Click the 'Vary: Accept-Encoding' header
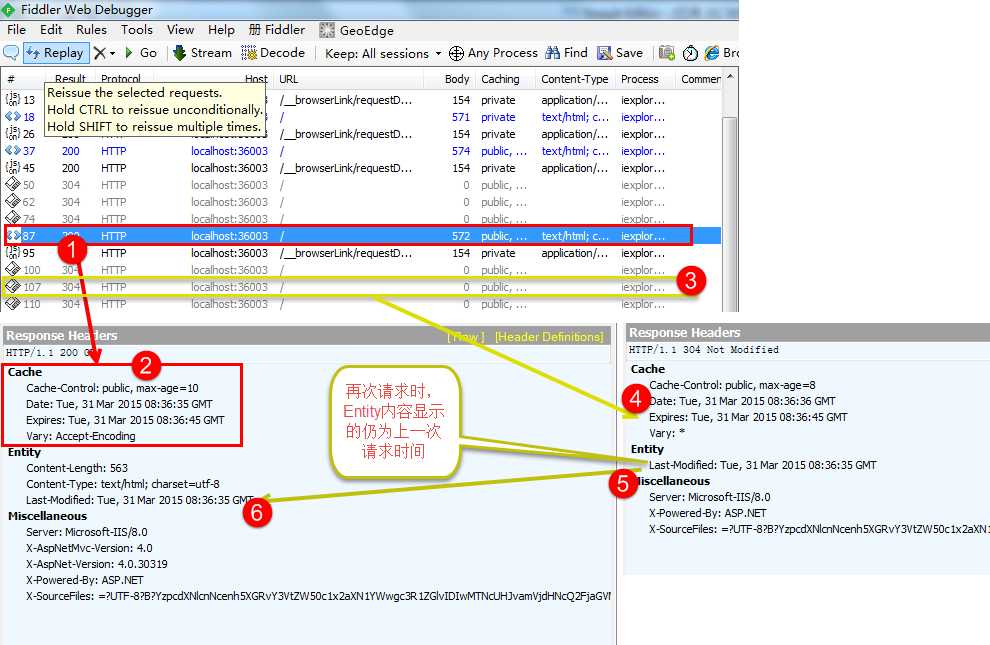This screenshot has width=990, height=645. click(x=81, y=436)
